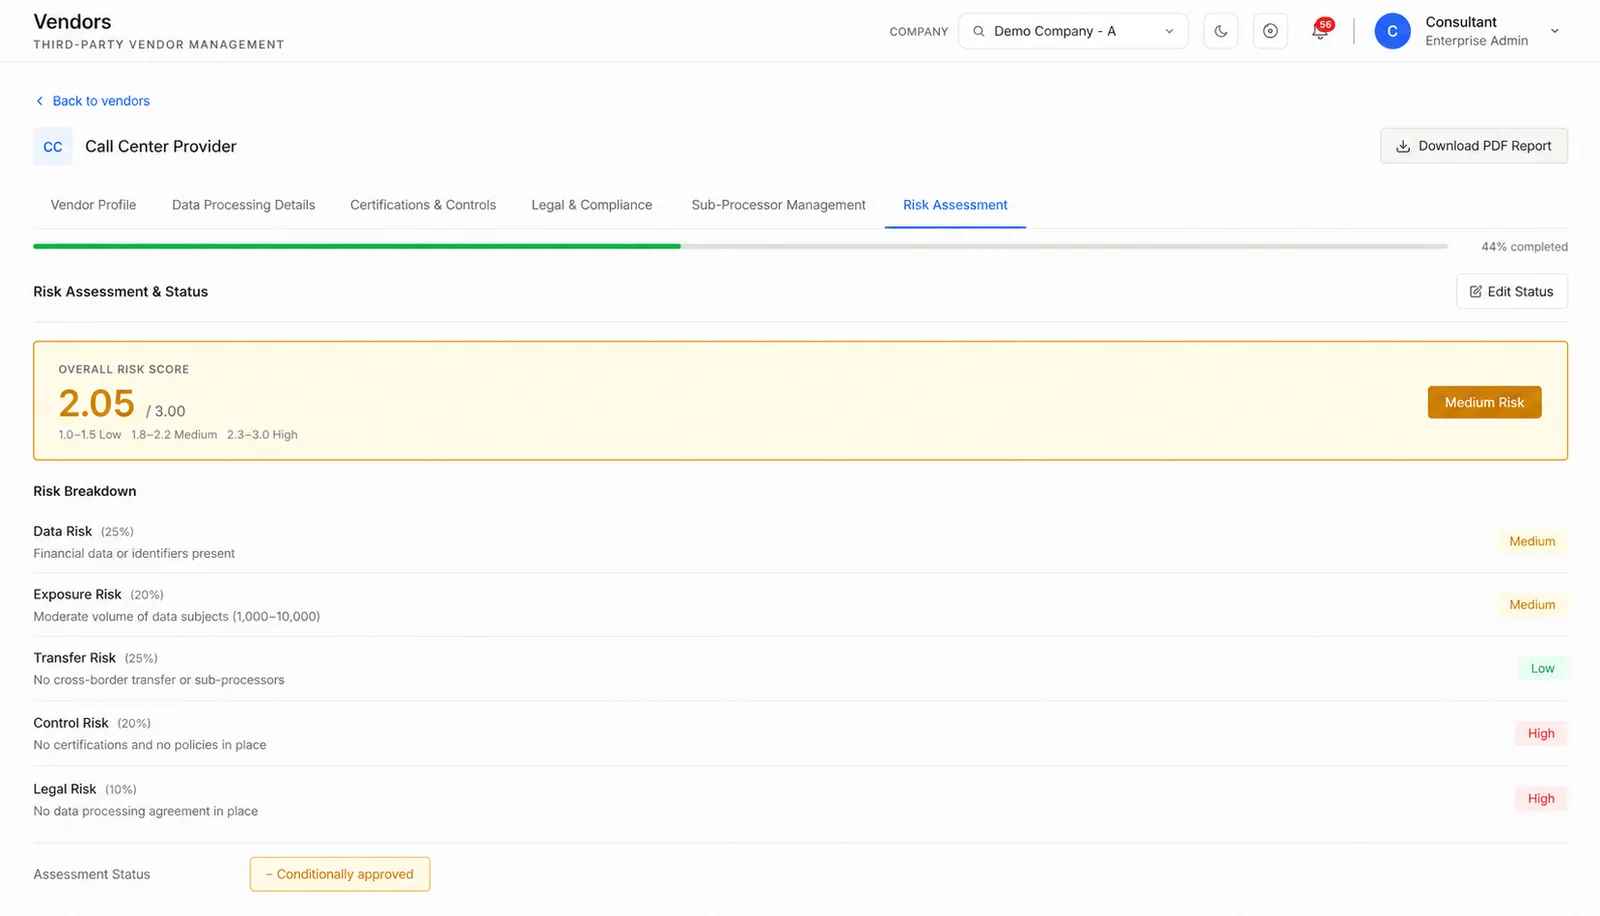
Task: Follow the Back to vendors link
Action: pos(101,101)
